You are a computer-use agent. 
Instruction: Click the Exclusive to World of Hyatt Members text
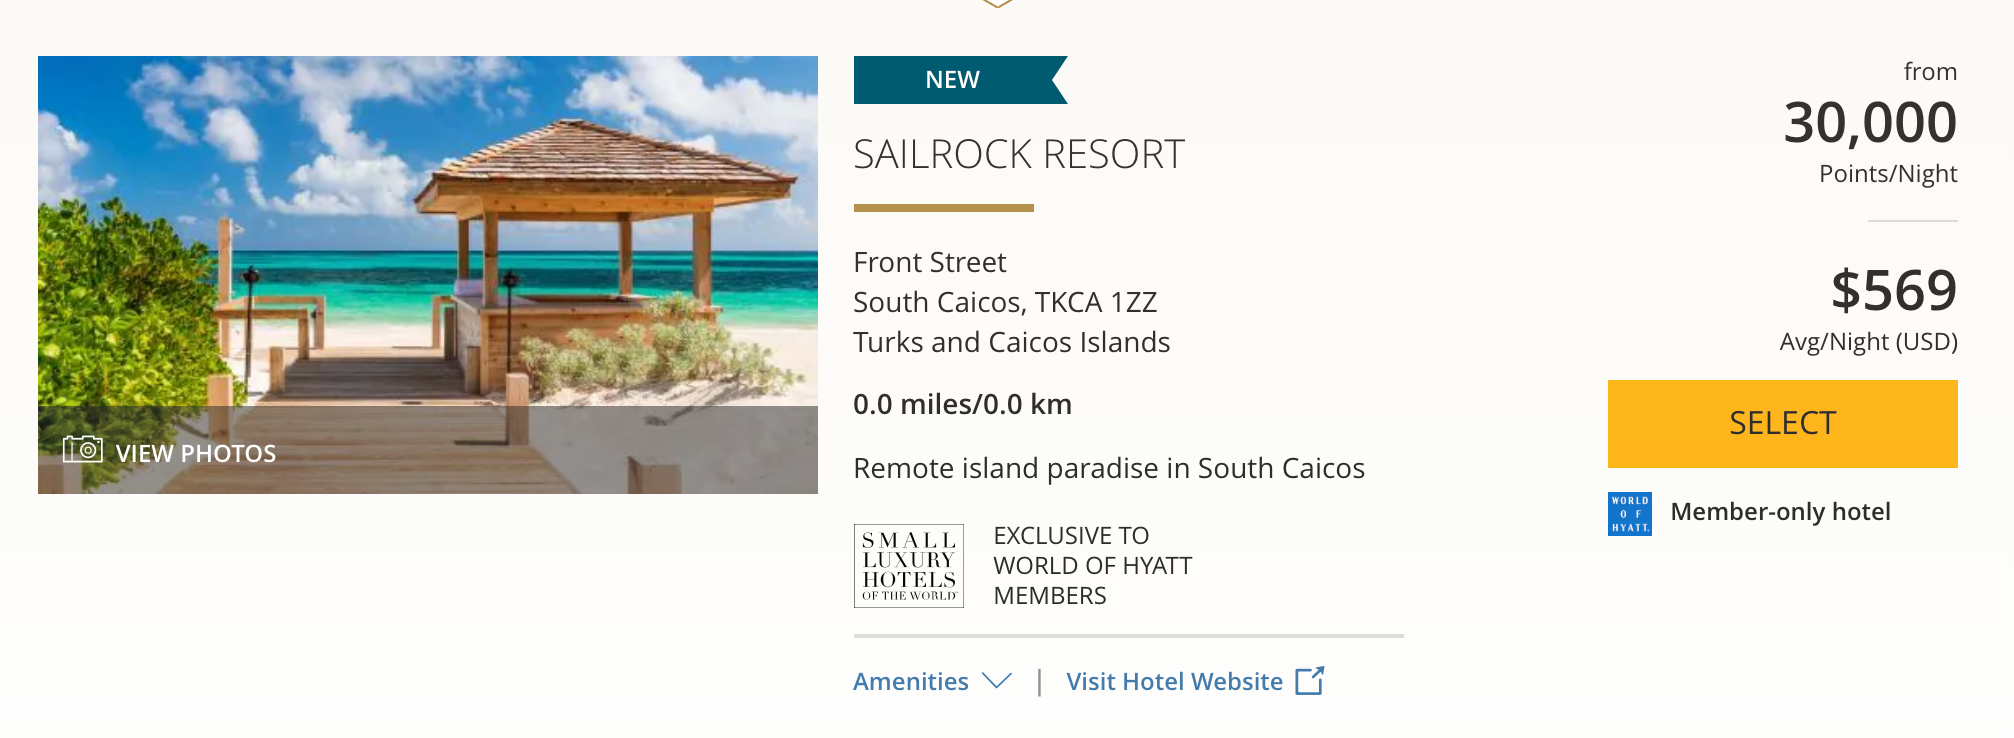(x=1092, y=566)
